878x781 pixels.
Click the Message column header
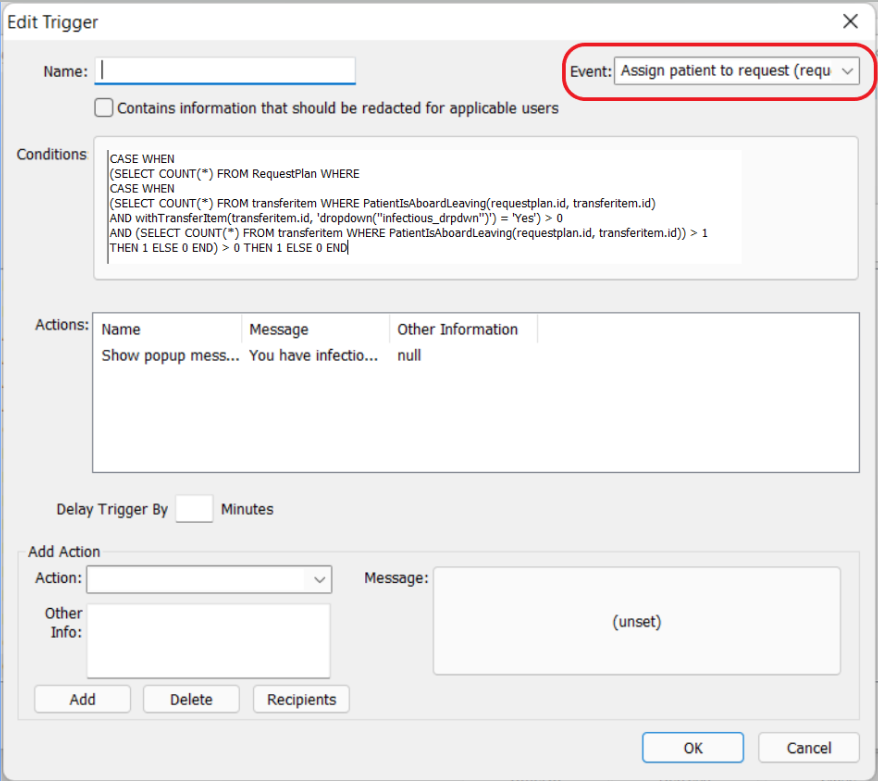316,329
